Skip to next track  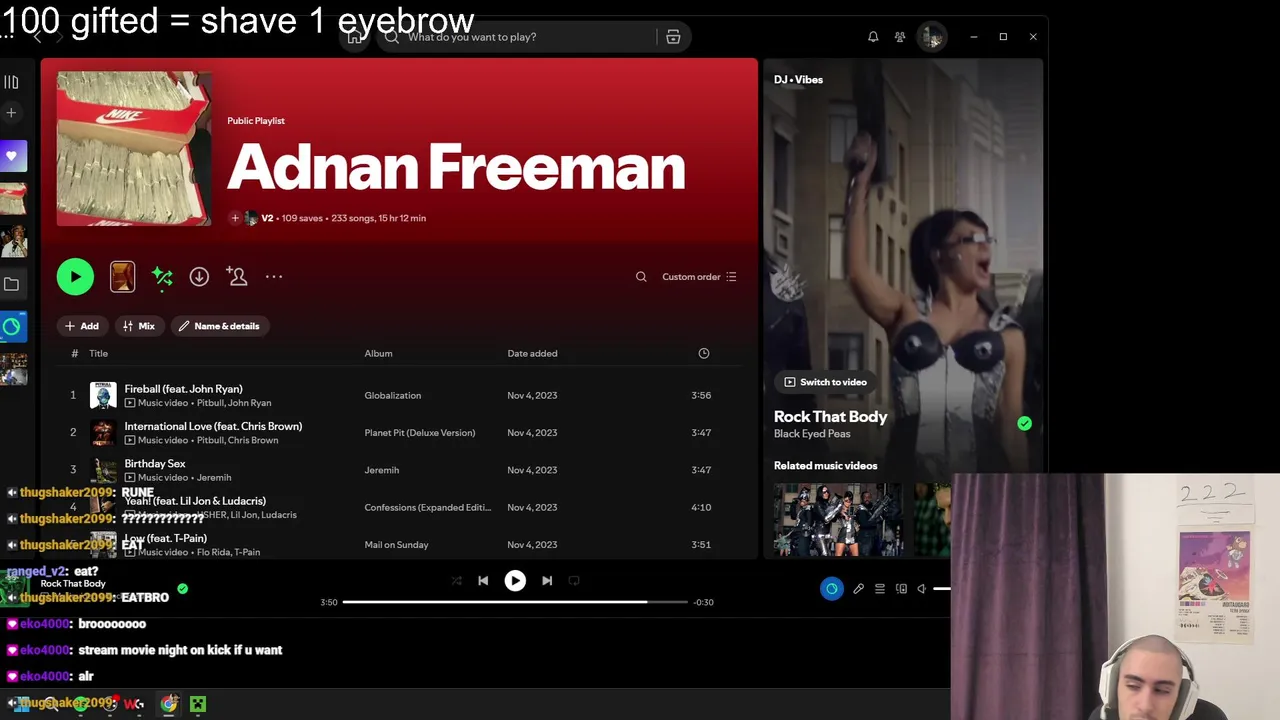click(x=547, y=580)
